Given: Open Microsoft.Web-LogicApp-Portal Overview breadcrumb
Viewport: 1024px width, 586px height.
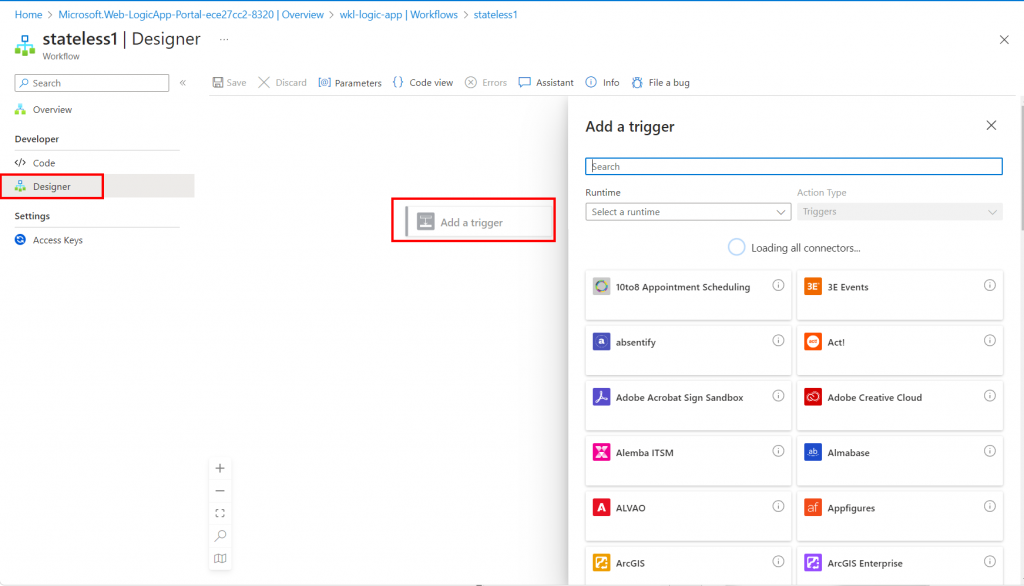Looking at the screenshot, I should (x=191, y=14).
